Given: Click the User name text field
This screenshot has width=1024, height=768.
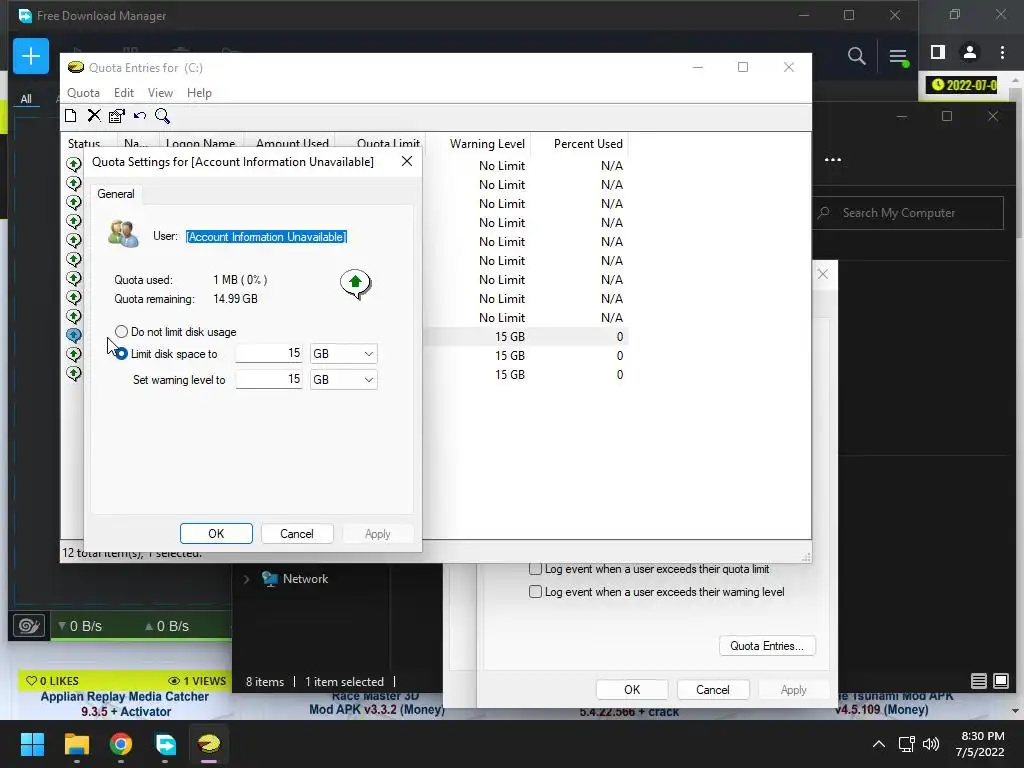Looking at the screenshot, I should [266, 236].
